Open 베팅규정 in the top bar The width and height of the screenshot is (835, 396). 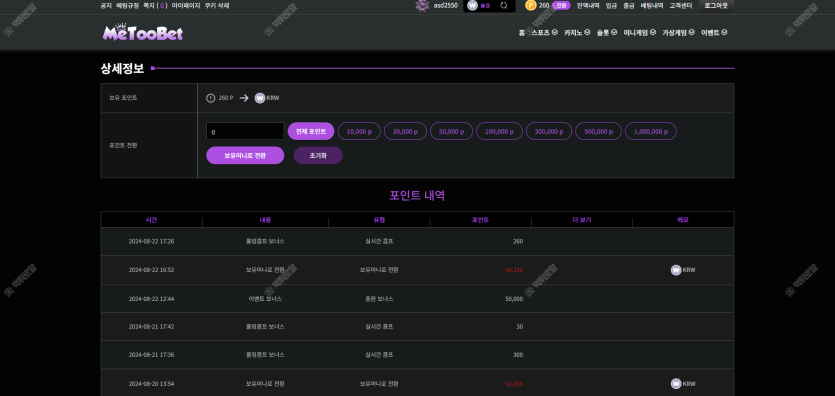tap(127, 6)
